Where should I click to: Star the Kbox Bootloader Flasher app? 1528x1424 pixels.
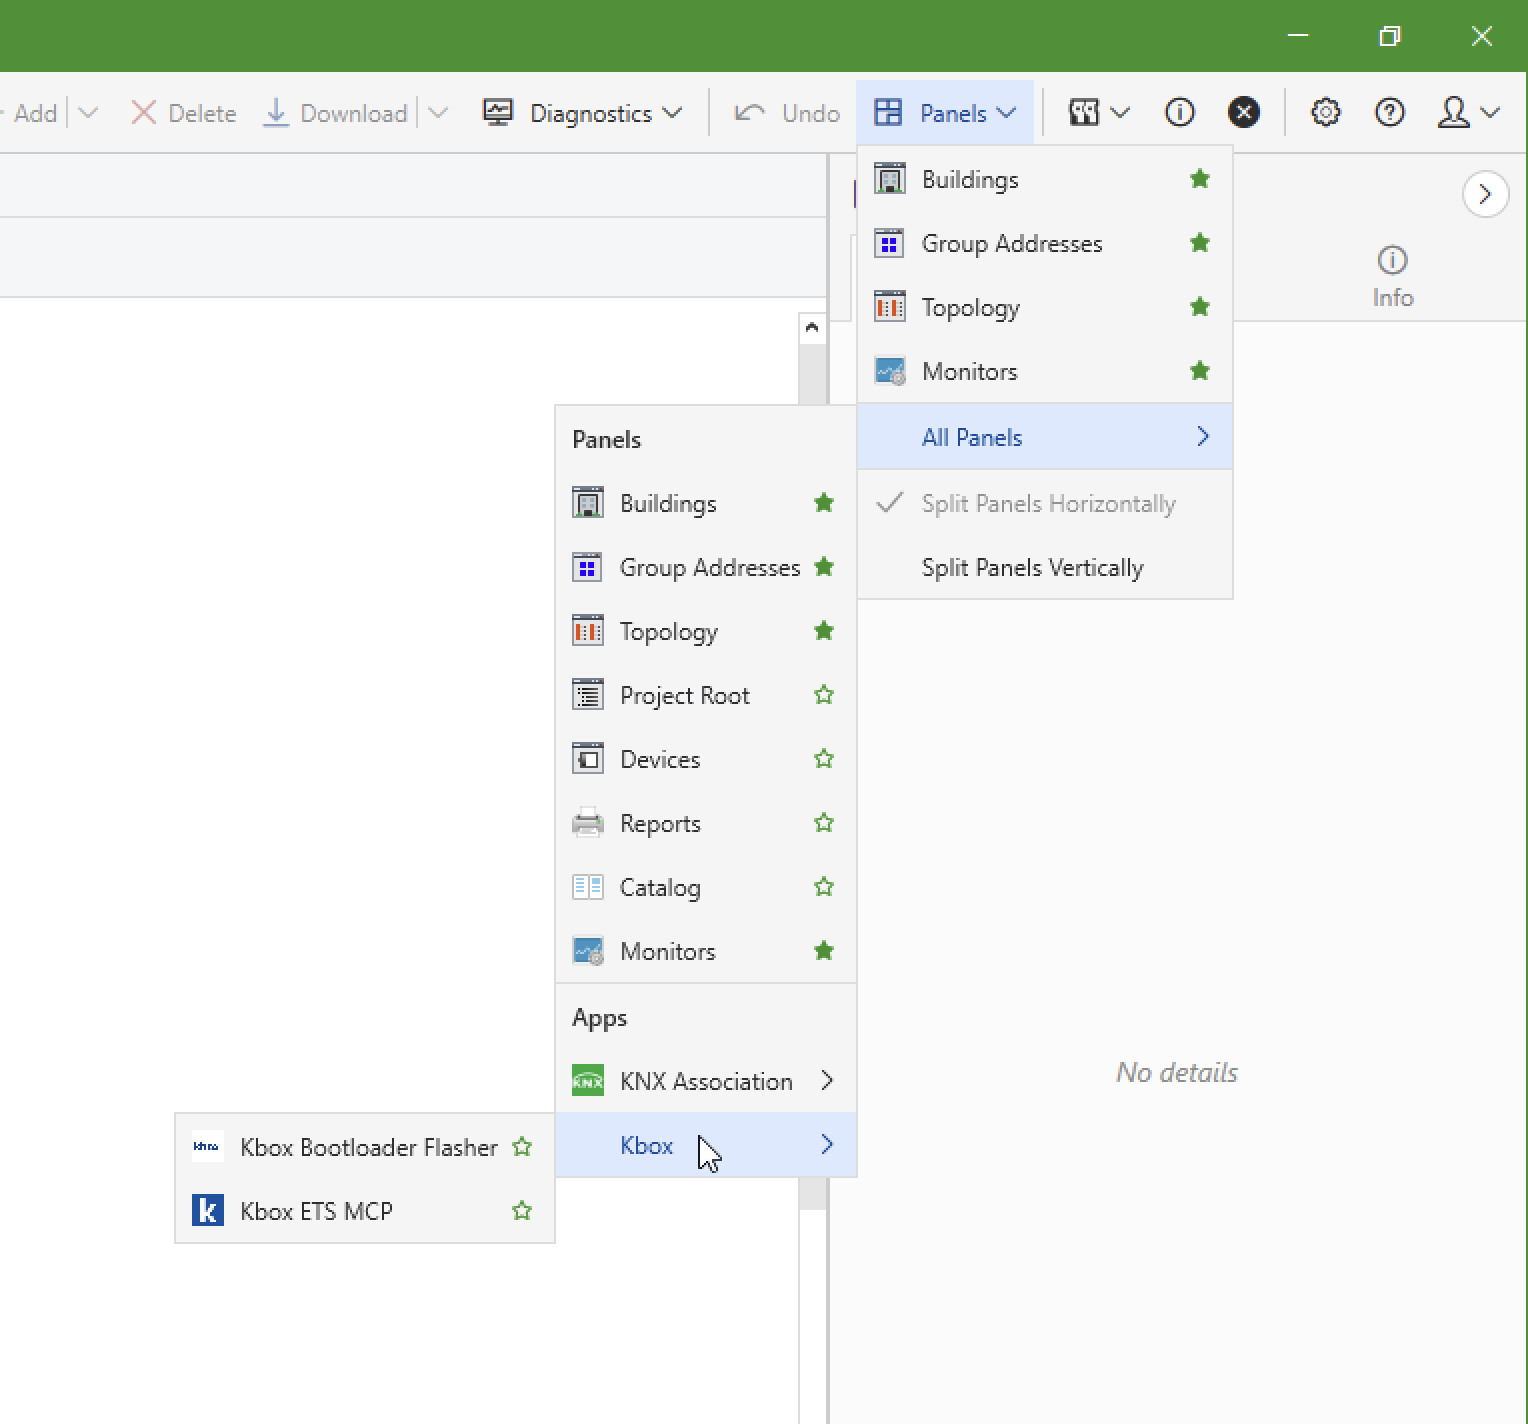pos(522,1147)
